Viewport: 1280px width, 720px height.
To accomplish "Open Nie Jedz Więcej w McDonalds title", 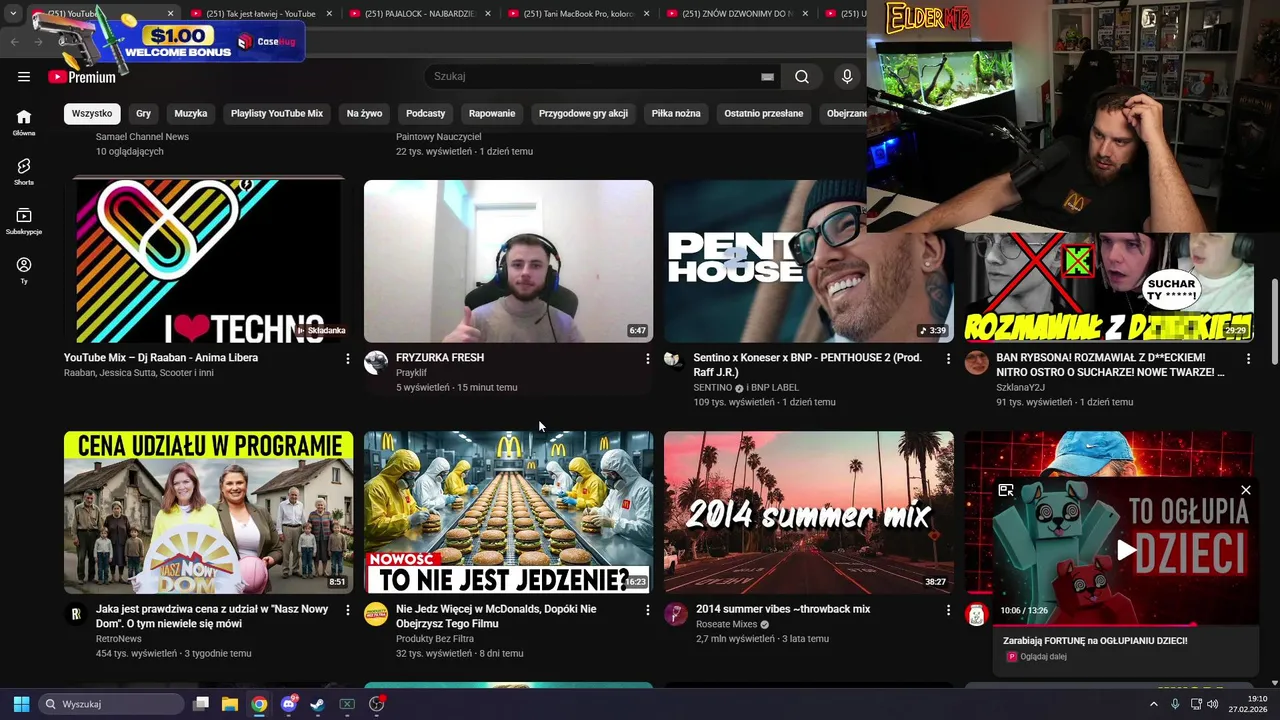I will click(x=496, y=616).
